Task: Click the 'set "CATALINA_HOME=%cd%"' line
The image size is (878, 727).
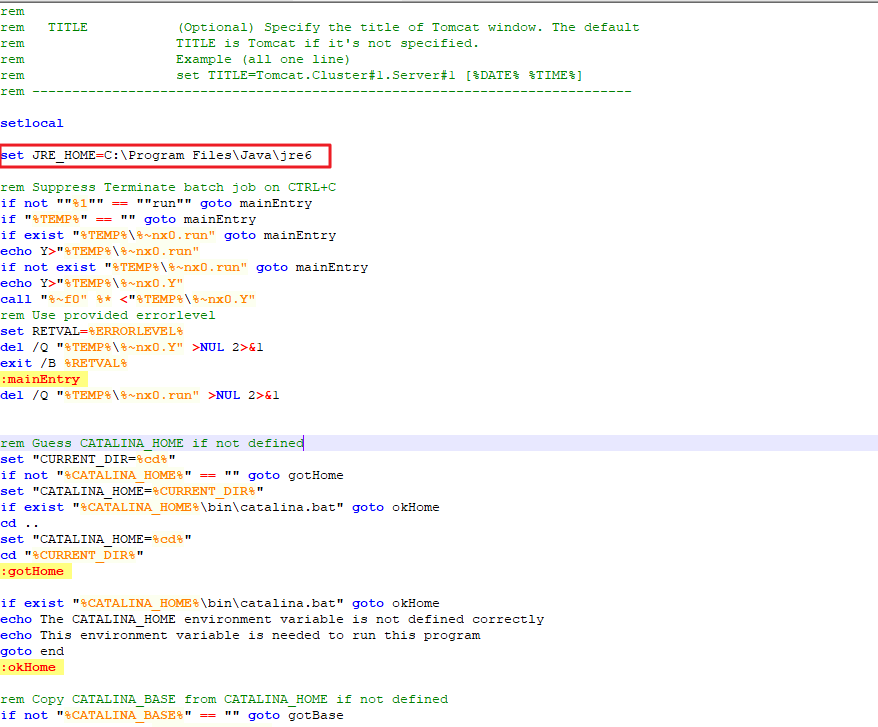Action: pos(96,539)
